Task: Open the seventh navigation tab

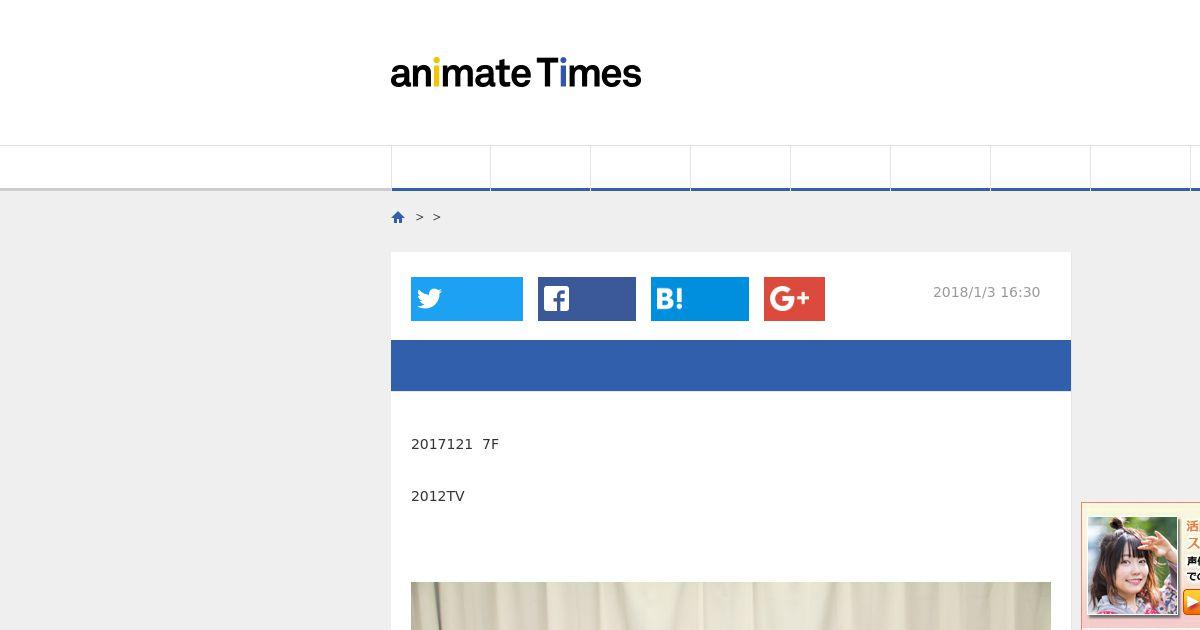Action: 1041,168
